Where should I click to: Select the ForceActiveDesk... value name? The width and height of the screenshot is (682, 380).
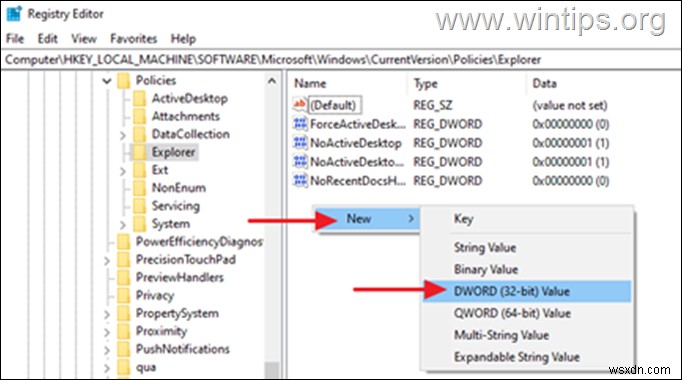coord(358,124)
